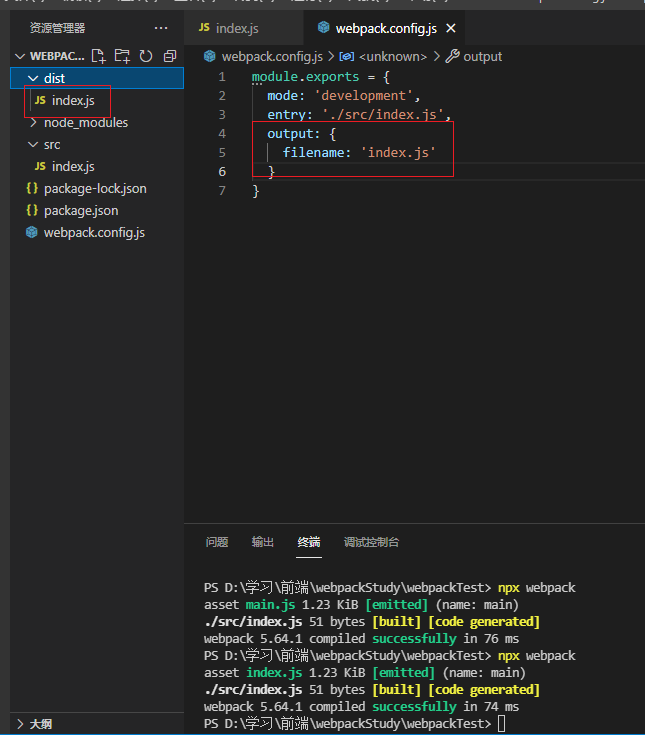This screenshot has height=735, width=645.
Task: Close the webpack.config.js tab
Action: (451, 29)
